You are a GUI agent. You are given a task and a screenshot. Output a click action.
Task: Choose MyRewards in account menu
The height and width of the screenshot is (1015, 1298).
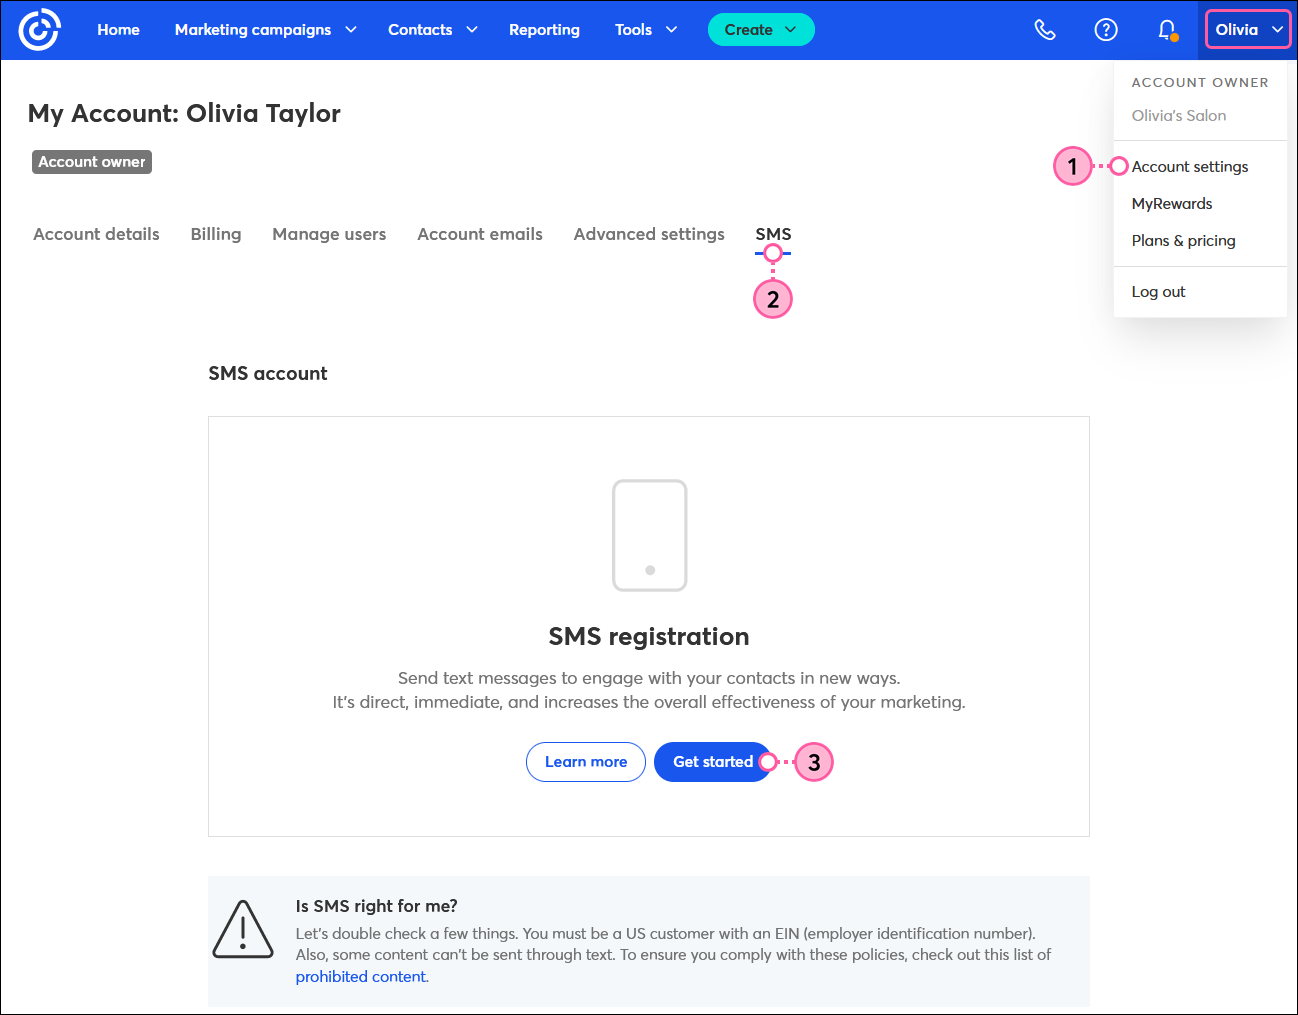click(1171, 204)
